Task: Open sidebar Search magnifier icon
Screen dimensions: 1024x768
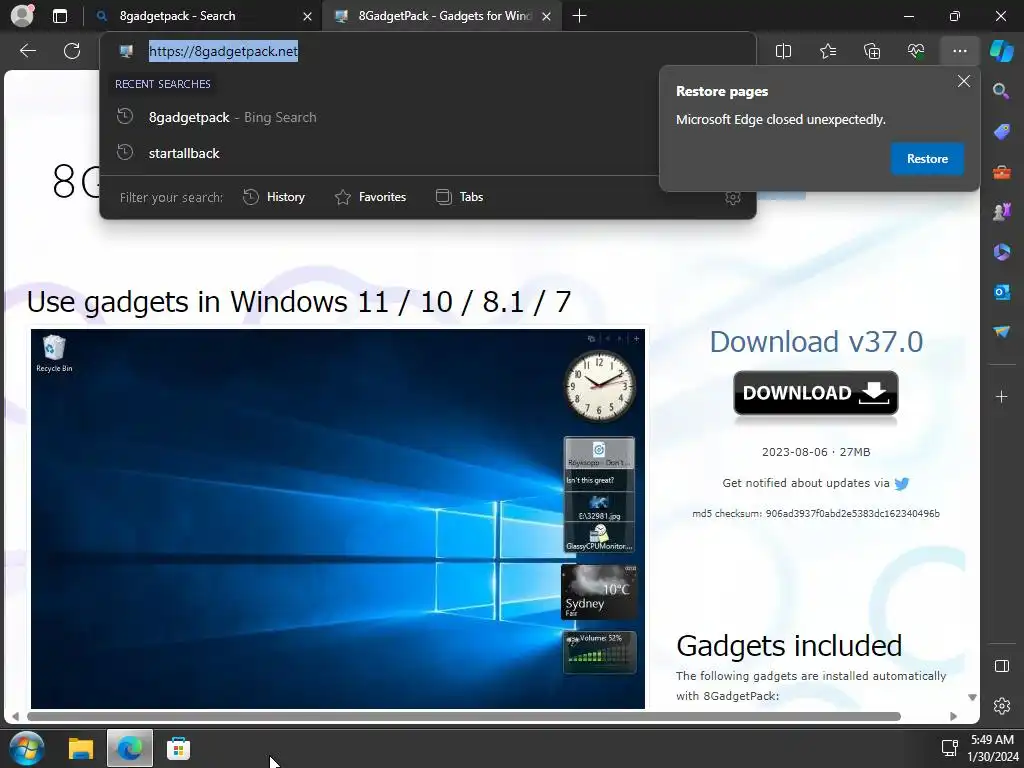Action: tap(1001, 91)
